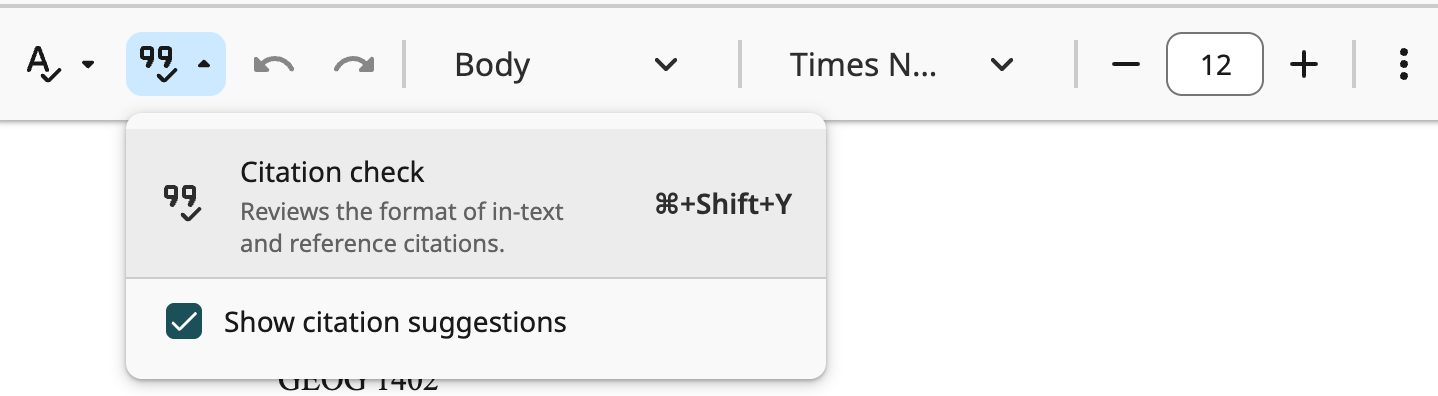
Task: Click the chevron next to the font name
Action: 1001,65
